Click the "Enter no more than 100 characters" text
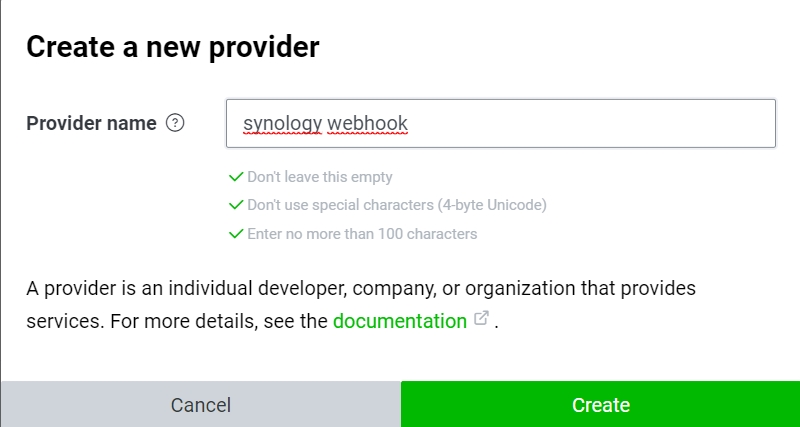The height and width of the screenshot is (427, 800). pos(362,234)
